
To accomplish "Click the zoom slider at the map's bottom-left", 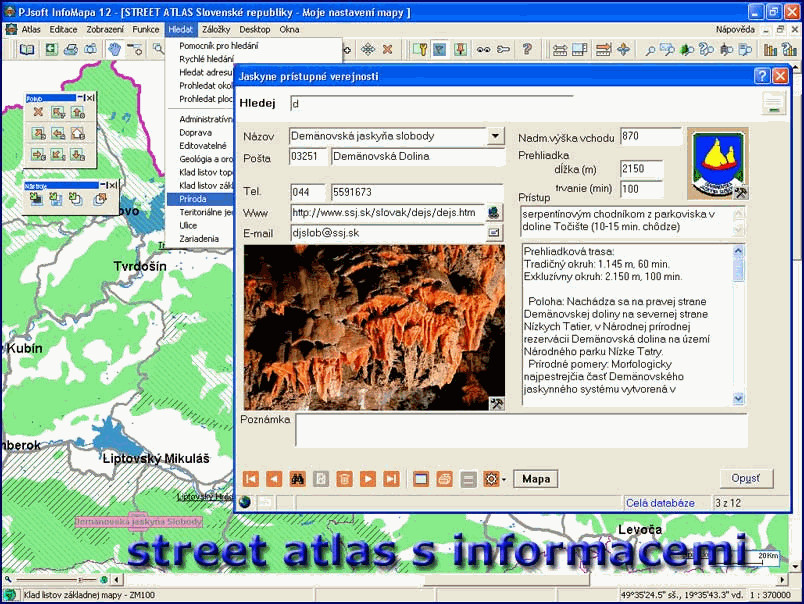I will click(55, 579).
